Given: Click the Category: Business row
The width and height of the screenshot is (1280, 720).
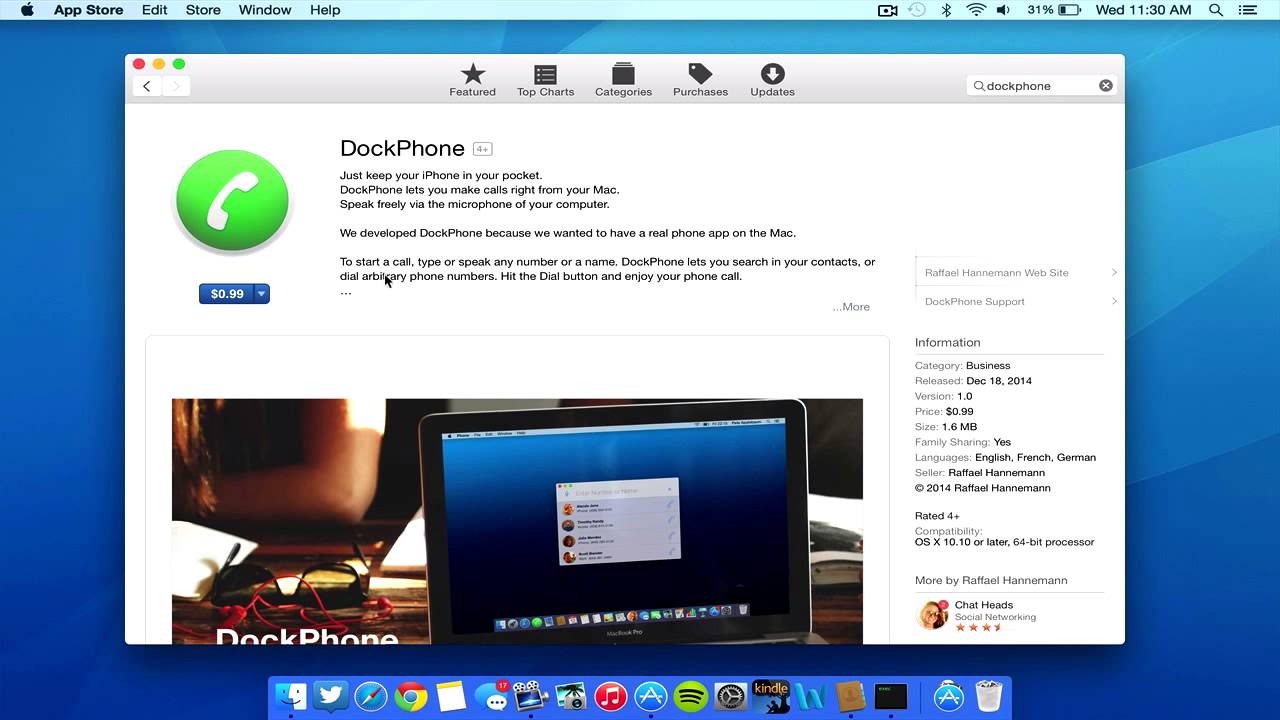Looking at the screenshot, I should (963, 365).
